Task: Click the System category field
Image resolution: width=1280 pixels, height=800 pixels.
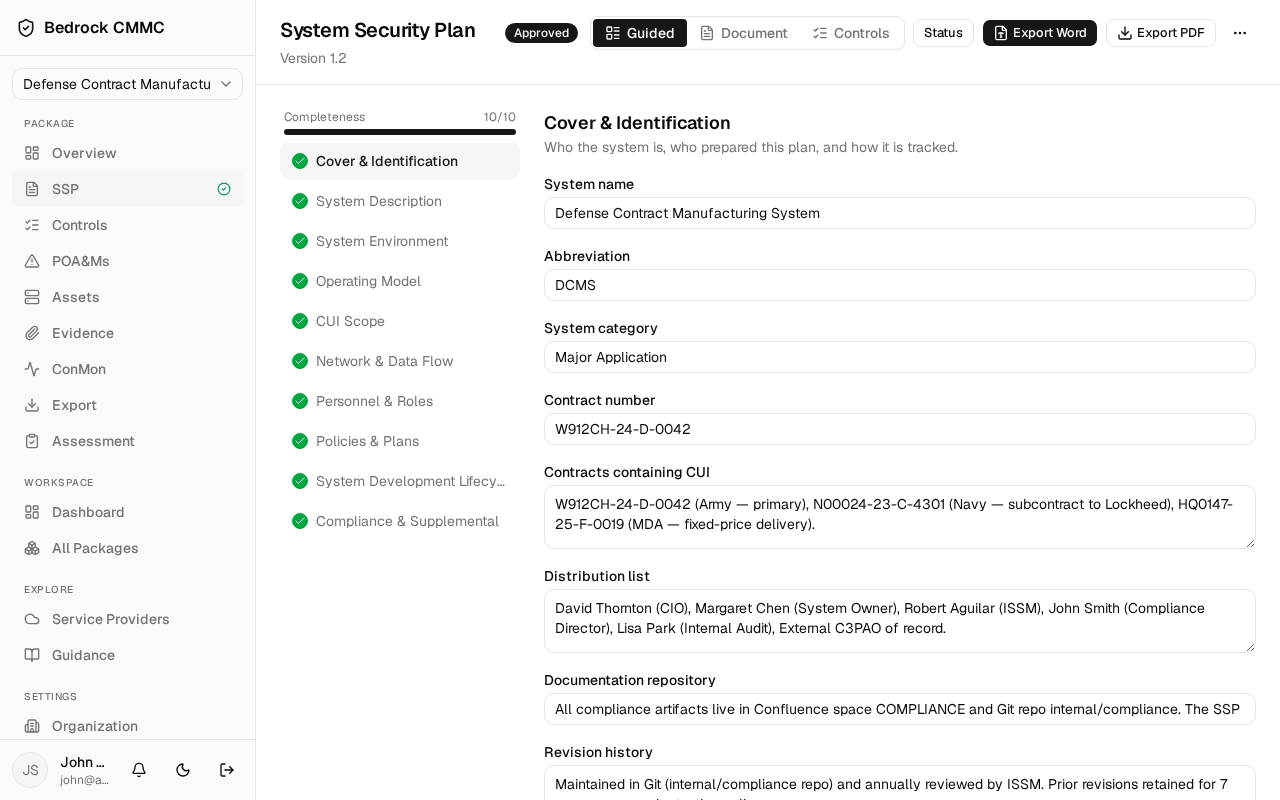Action: 900,357
